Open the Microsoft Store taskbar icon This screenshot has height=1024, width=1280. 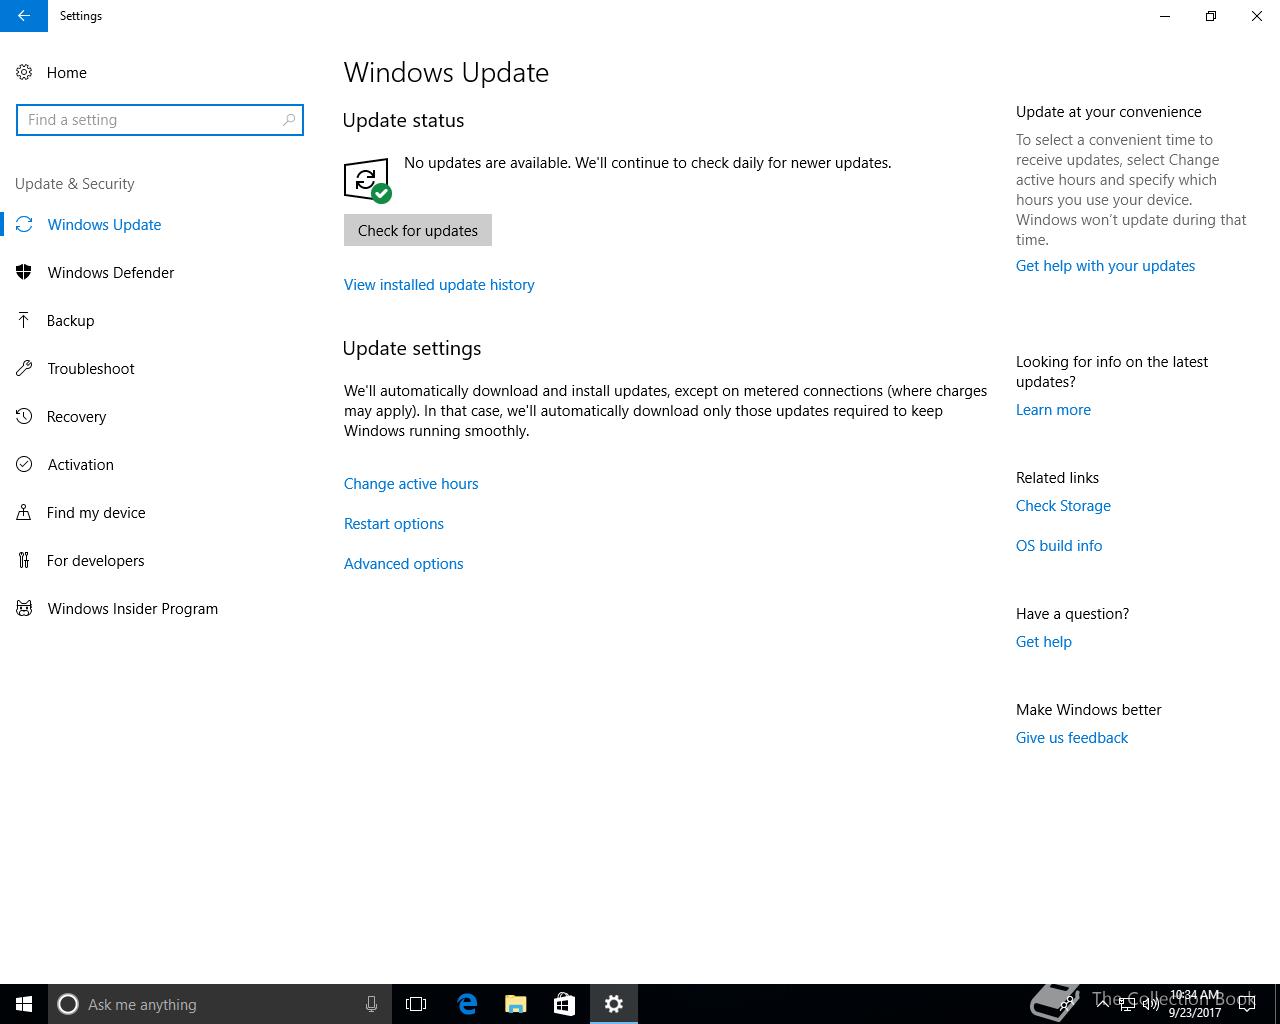(x=564, y=1004)
